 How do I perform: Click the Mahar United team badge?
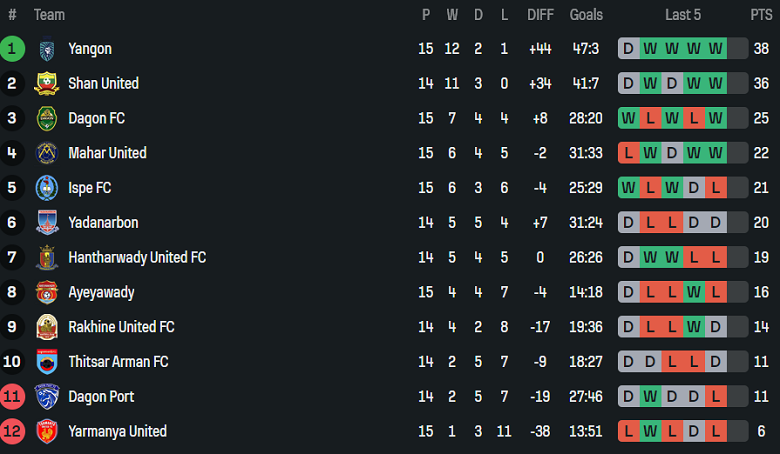(x=47, y=153)
